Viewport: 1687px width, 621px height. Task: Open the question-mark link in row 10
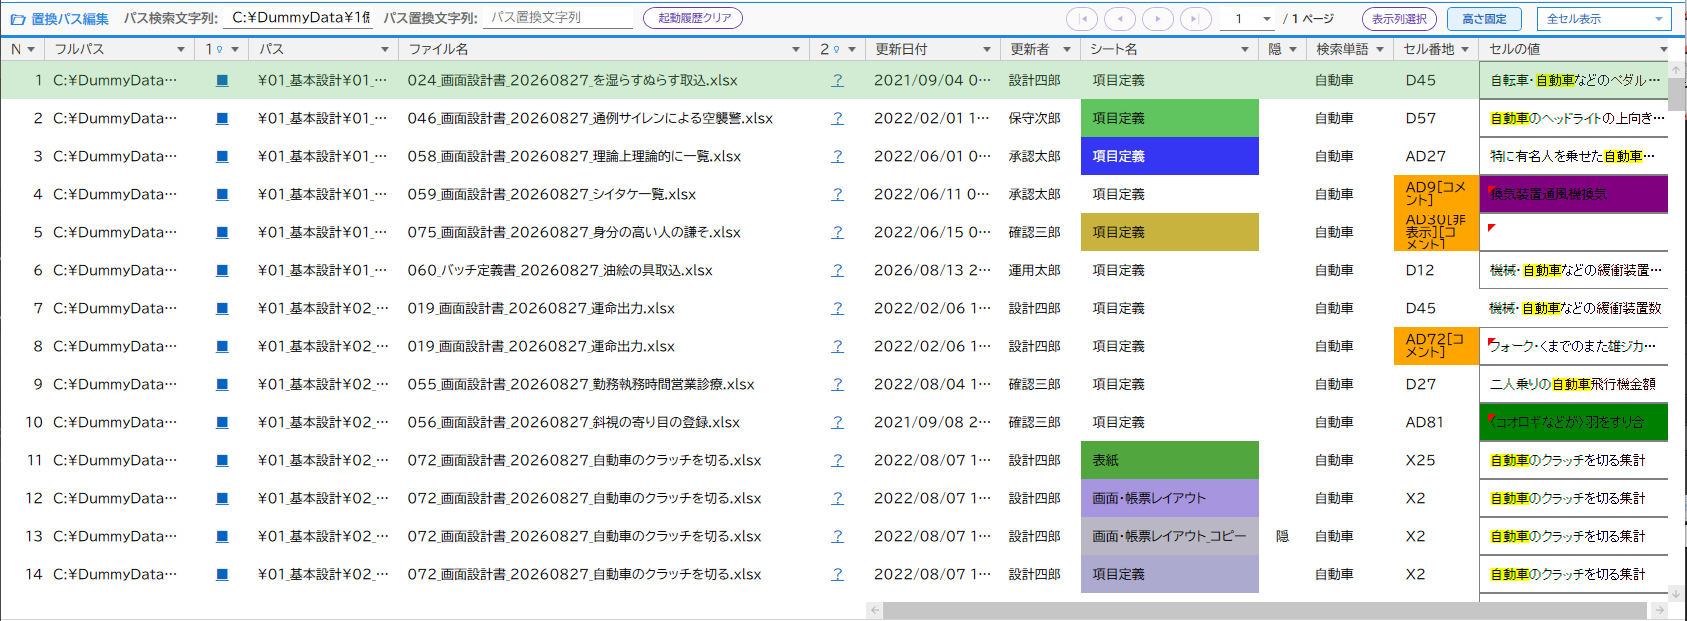click(837, 422)
